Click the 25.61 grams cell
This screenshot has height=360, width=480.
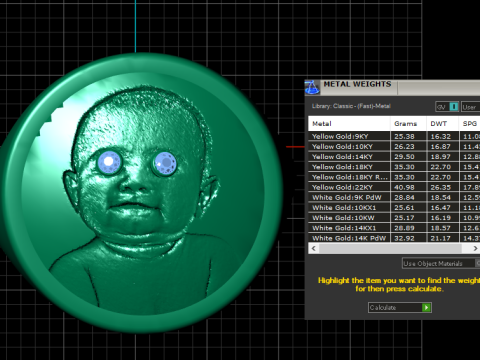[408, 208]
